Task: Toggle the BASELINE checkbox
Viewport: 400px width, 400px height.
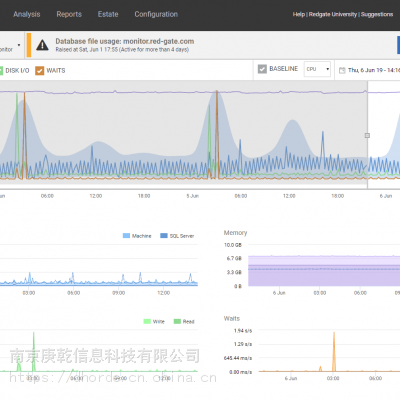Action: point(262,69)
